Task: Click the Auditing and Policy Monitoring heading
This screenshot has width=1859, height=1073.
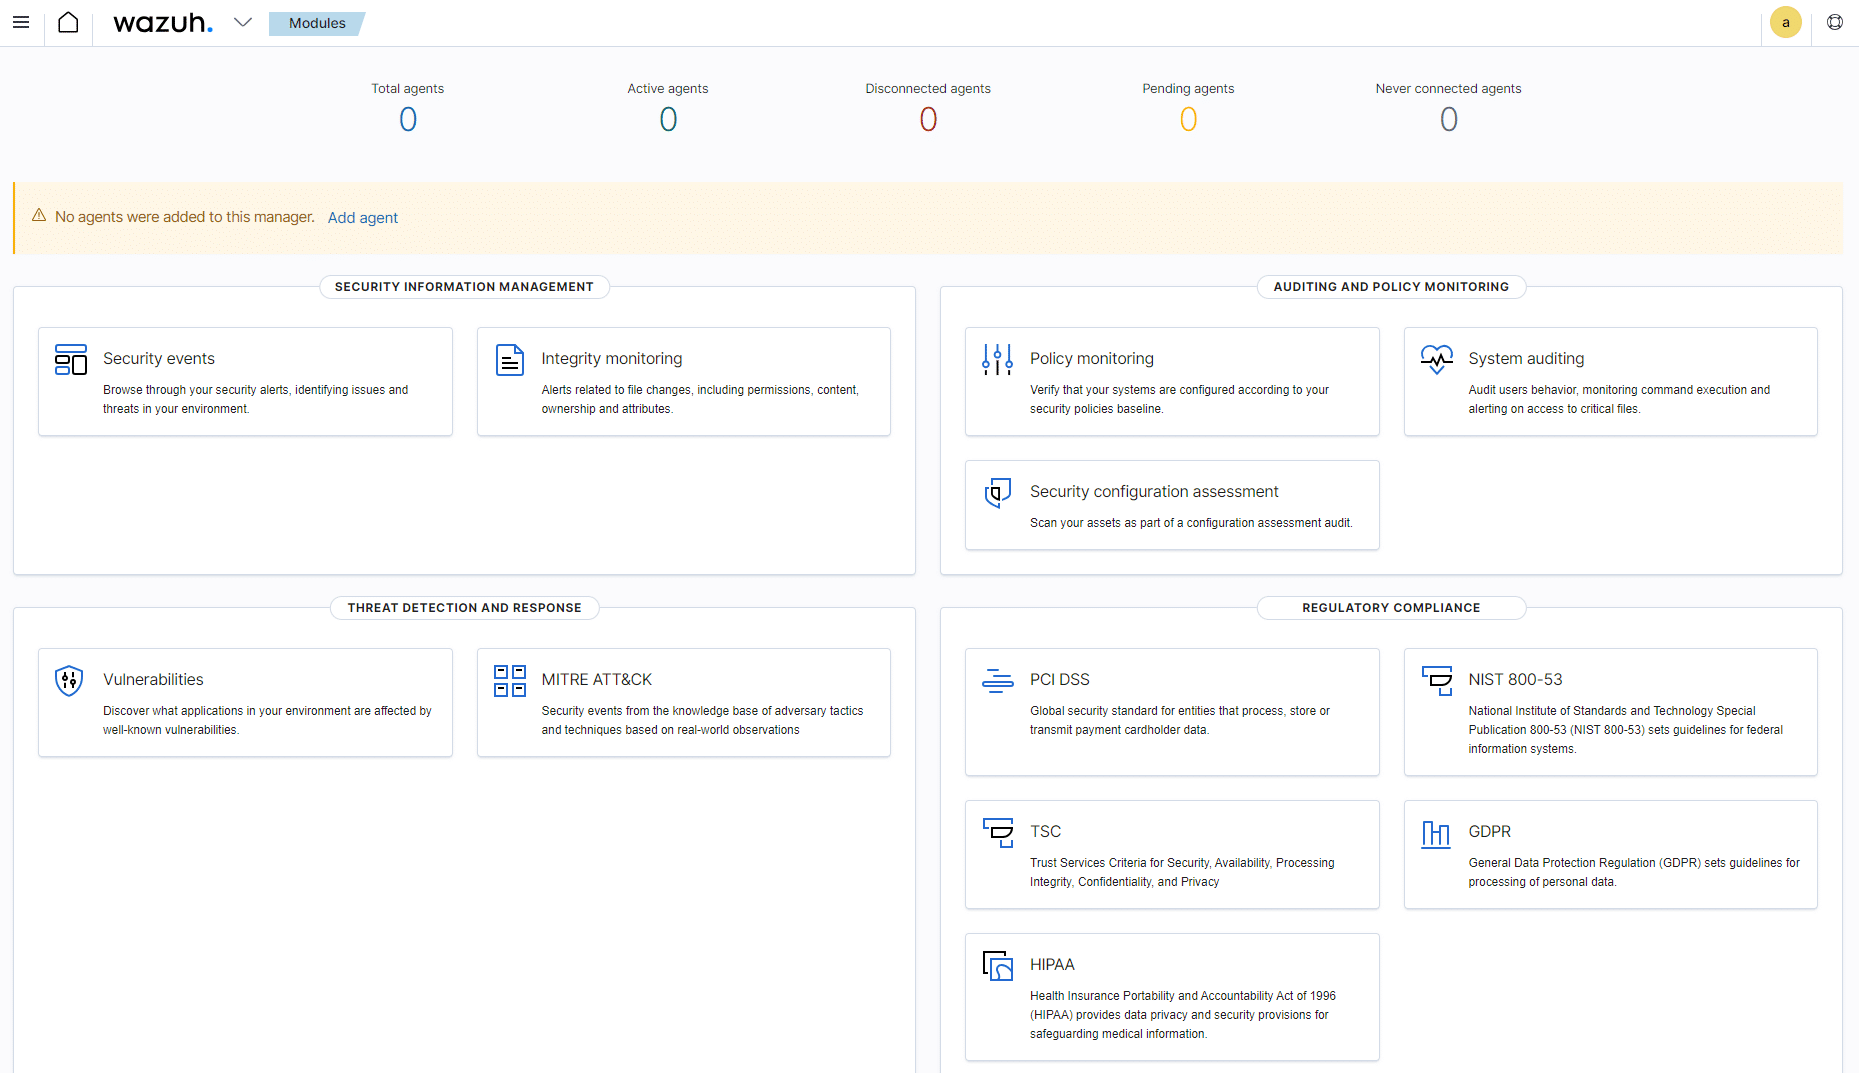Action: click(1391, 287)
